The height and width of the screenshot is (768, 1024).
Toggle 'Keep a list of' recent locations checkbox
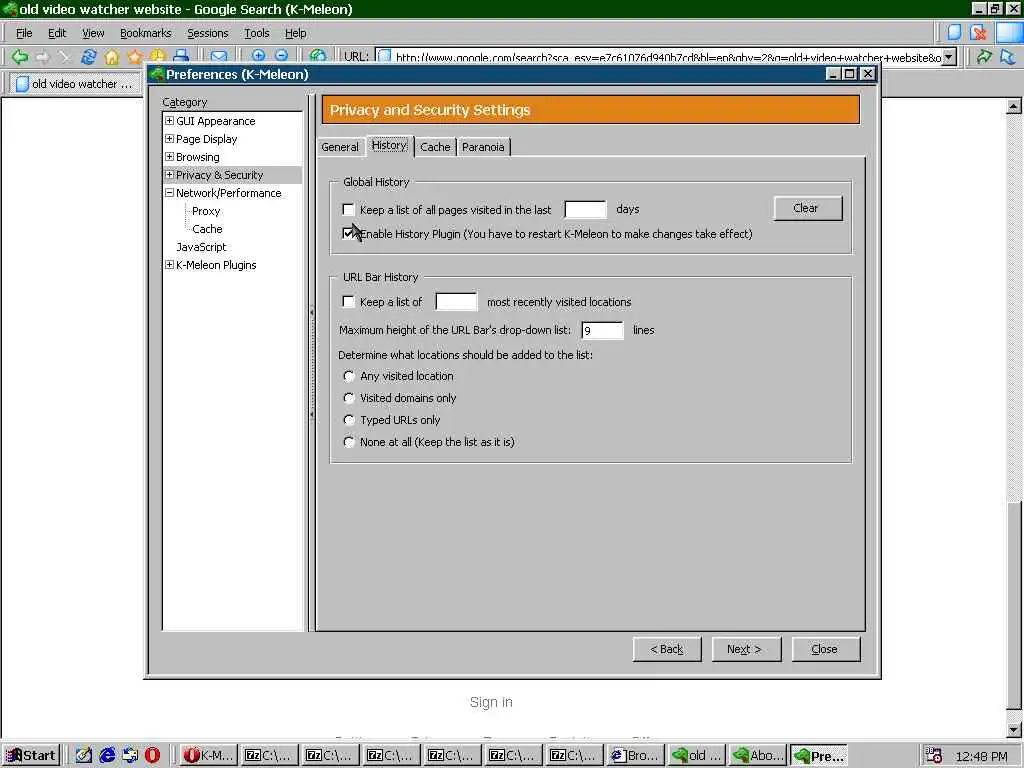coord(348,302)
